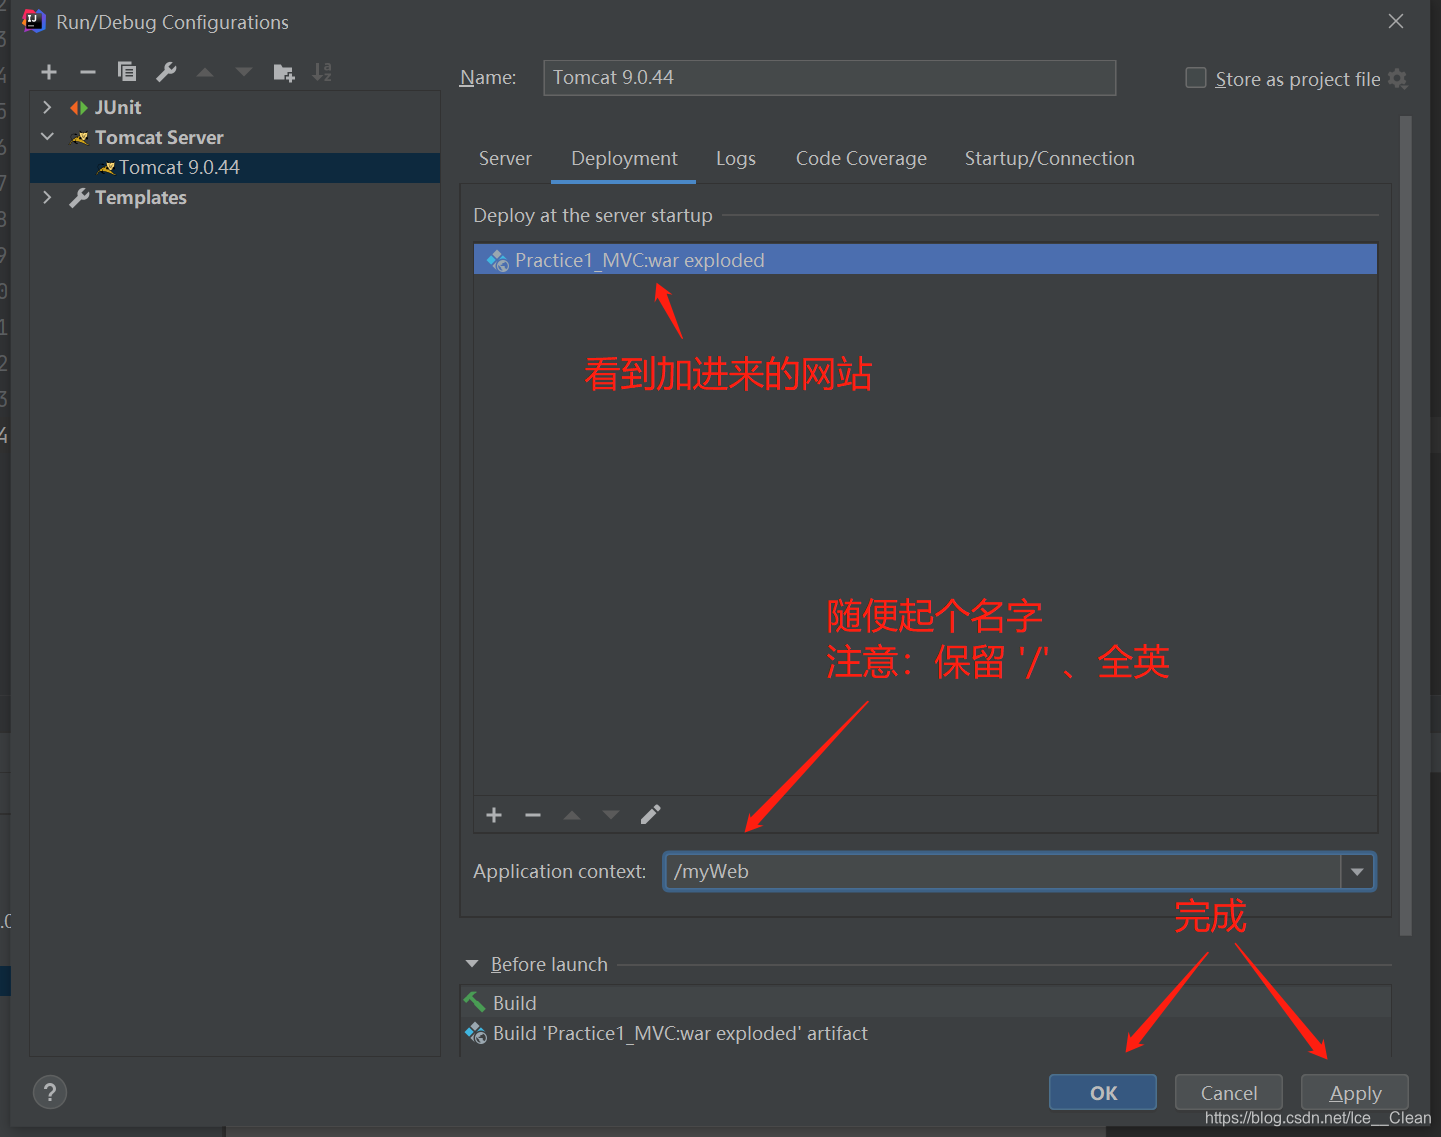Collapse the Tomcat Server tree node
1441x1137 pixels.
(x=46, y=137)
